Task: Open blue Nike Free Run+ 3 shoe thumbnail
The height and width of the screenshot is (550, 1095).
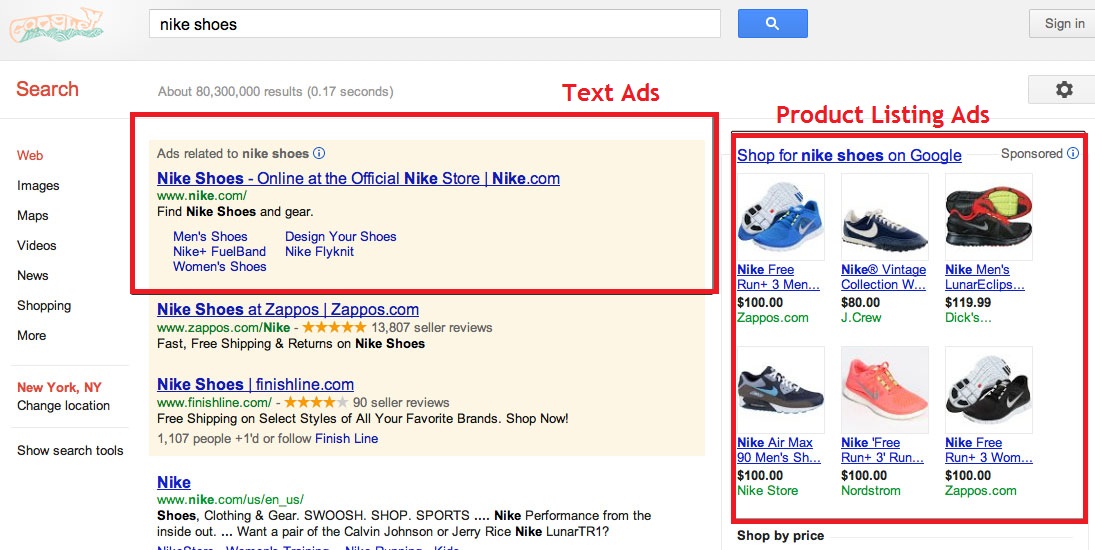Action: coord(780,217)
